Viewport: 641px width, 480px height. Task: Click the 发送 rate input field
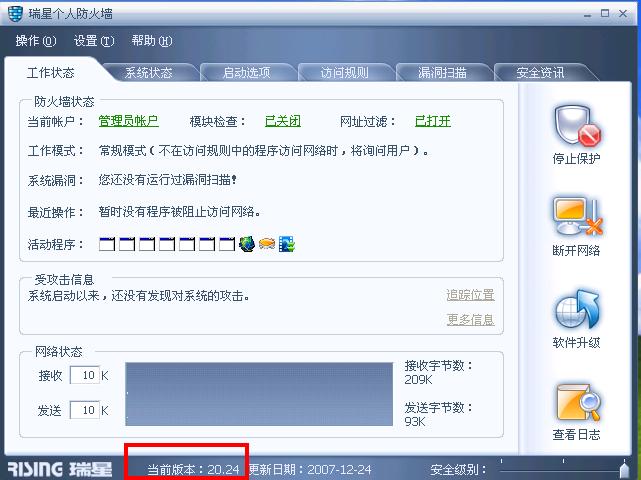pos(85,410)
